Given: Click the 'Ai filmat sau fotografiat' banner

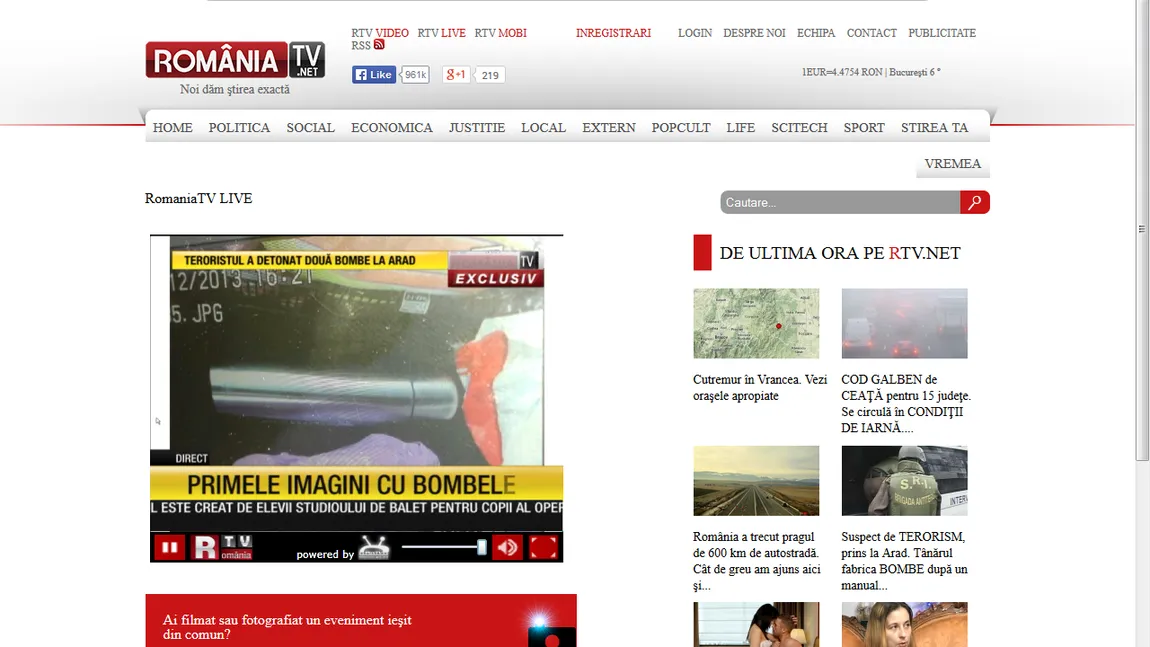Looking at the screenshot, I should coord(361,621).
